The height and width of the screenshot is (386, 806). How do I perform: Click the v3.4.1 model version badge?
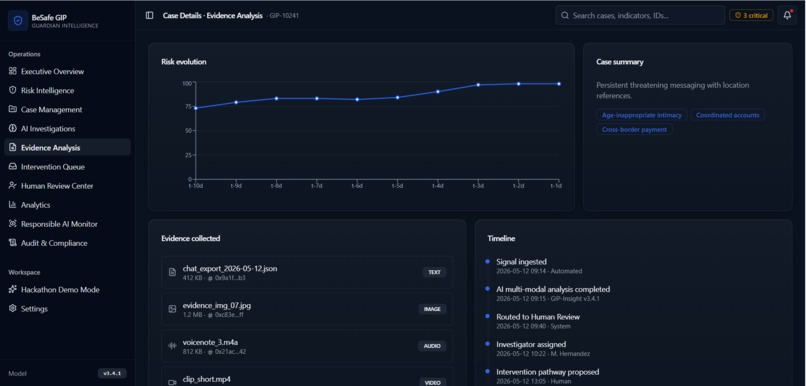pyautogui.click(x=112, y=374)
